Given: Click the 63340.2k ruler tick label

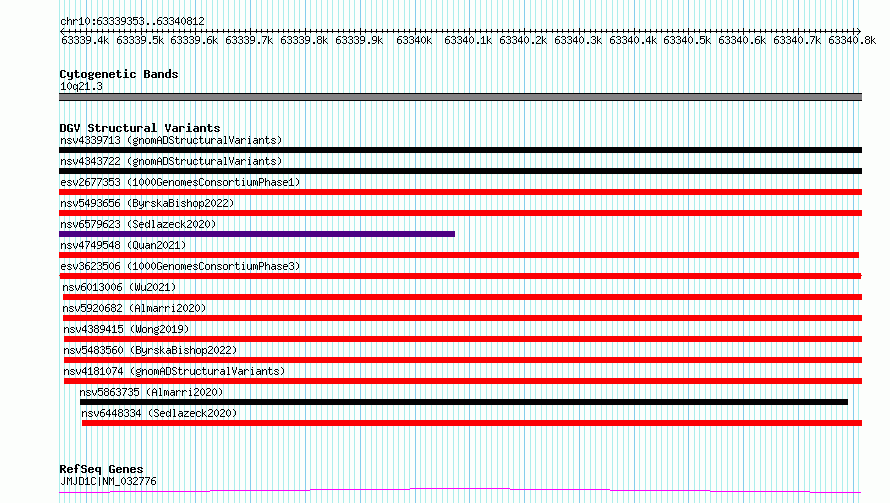Looking at the screenshot, I should point(523,40).
